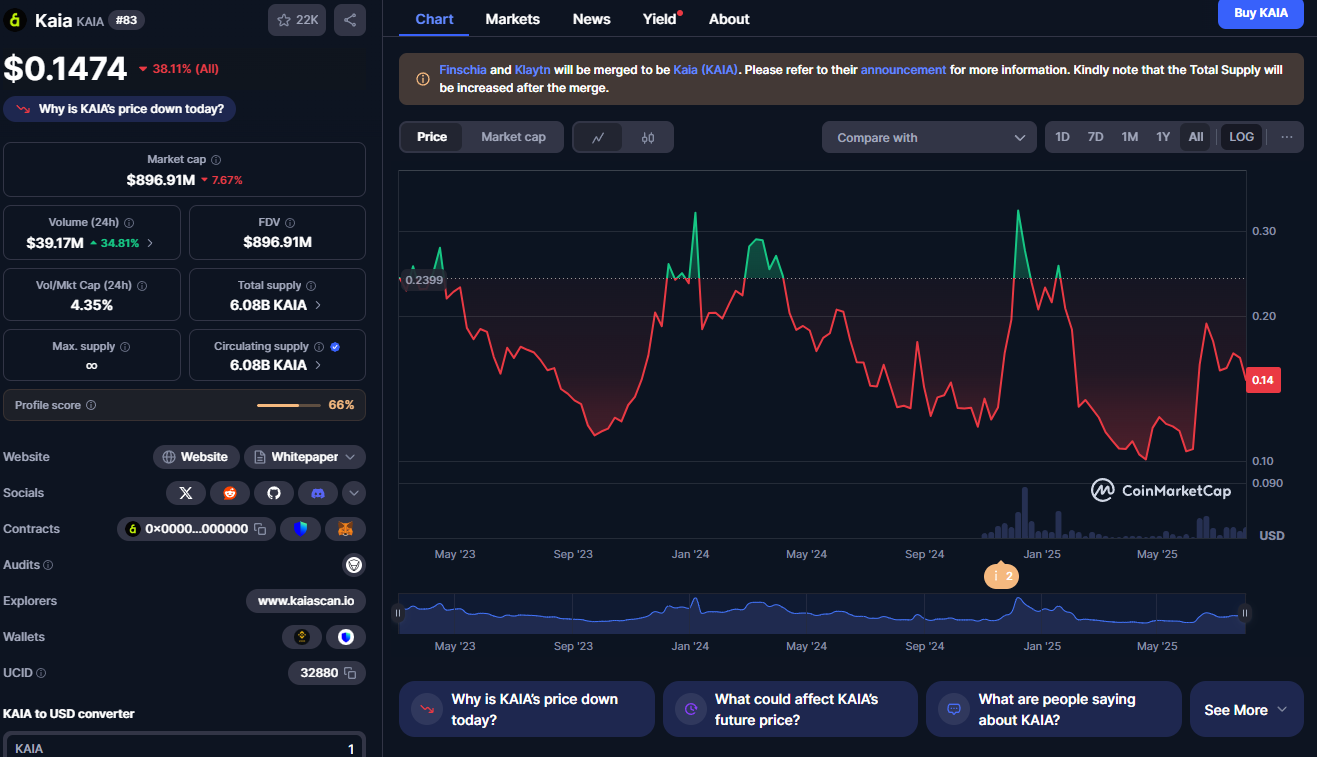
Task: Click the Finschia link in the notice
Action: tap(462, 70)
